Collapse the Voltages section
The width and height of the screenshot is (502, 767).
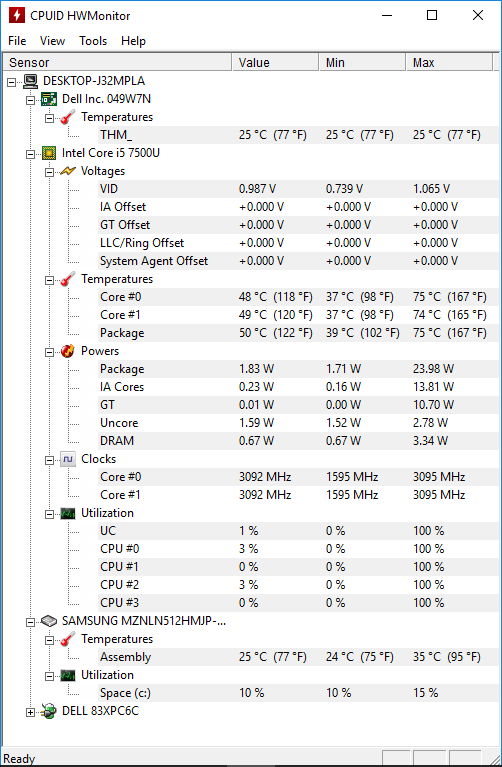click(49, 172)
